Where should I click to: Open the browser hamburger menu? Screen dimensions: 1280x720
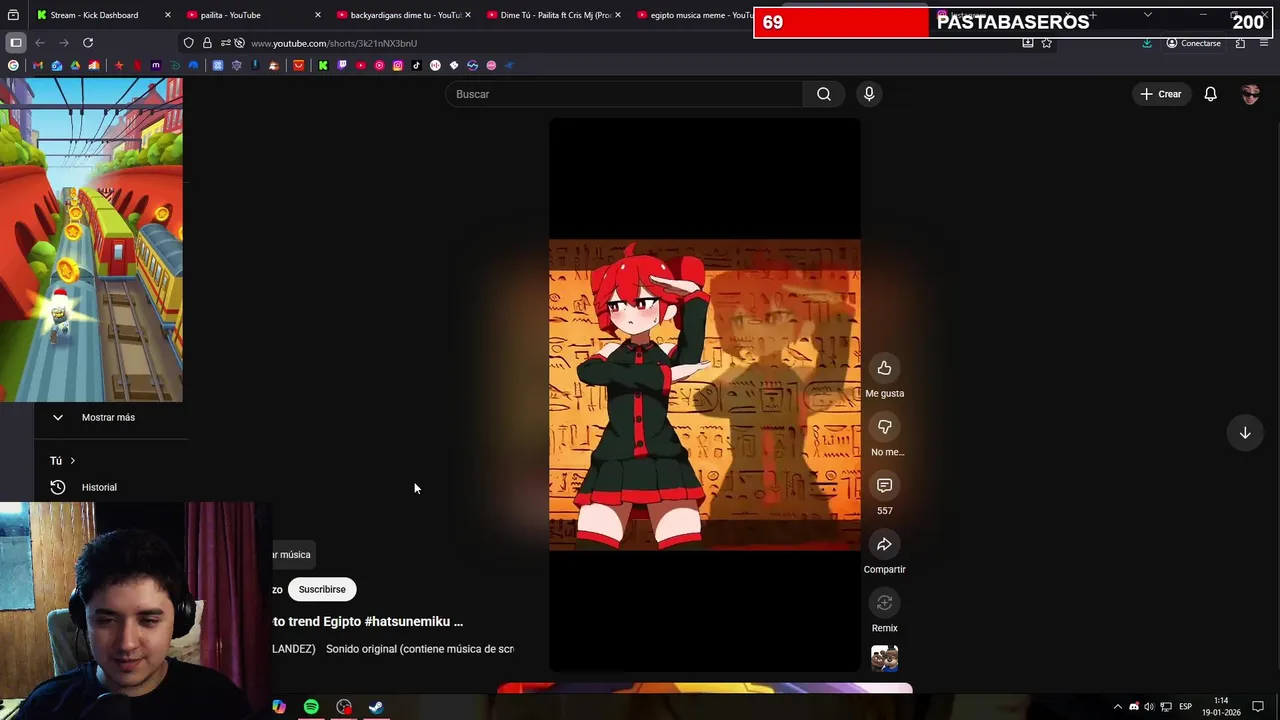pos(1265,43)
